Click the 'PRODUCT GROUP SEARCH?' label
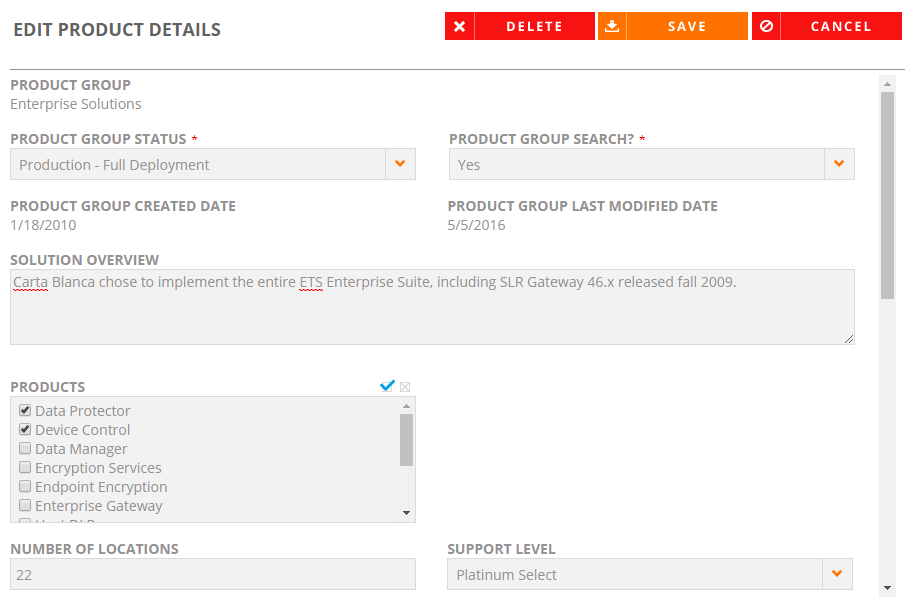This screenshot has height=600, width=913. (x=542, y=139)
